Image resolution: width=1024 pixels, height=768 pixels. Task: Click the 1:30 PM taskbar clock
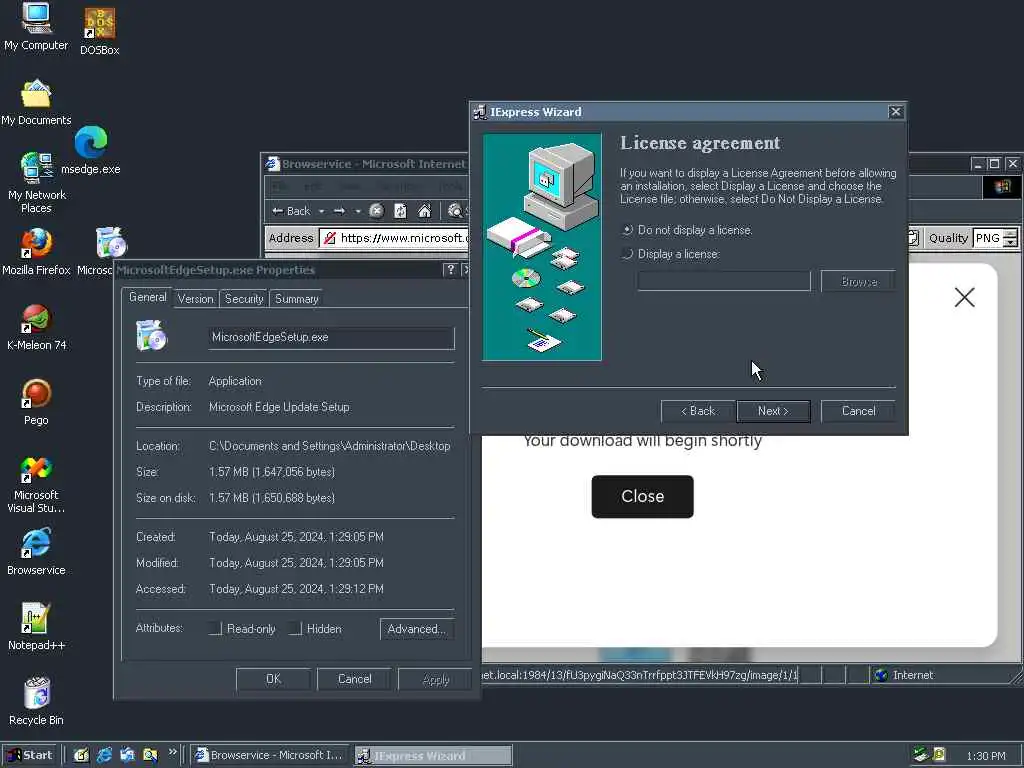[x=986, y=756]
